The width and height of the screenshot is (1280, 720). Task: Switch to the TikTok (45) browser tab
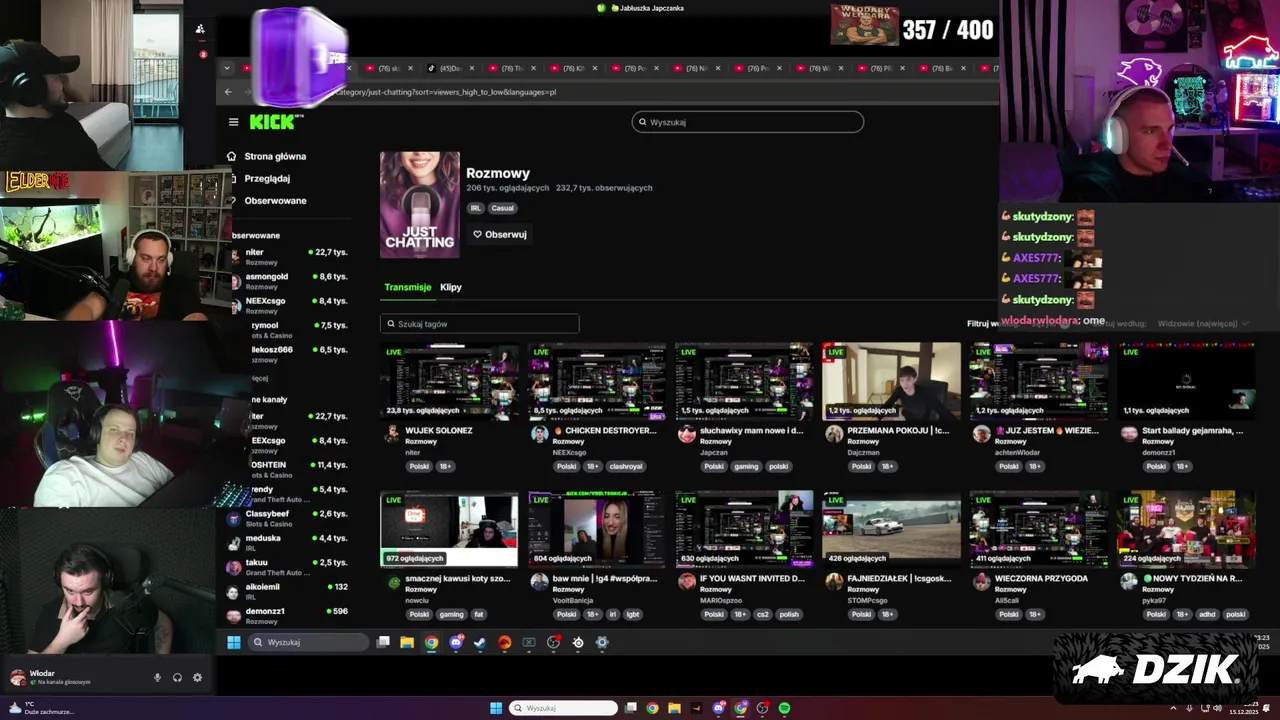(450, 68)
